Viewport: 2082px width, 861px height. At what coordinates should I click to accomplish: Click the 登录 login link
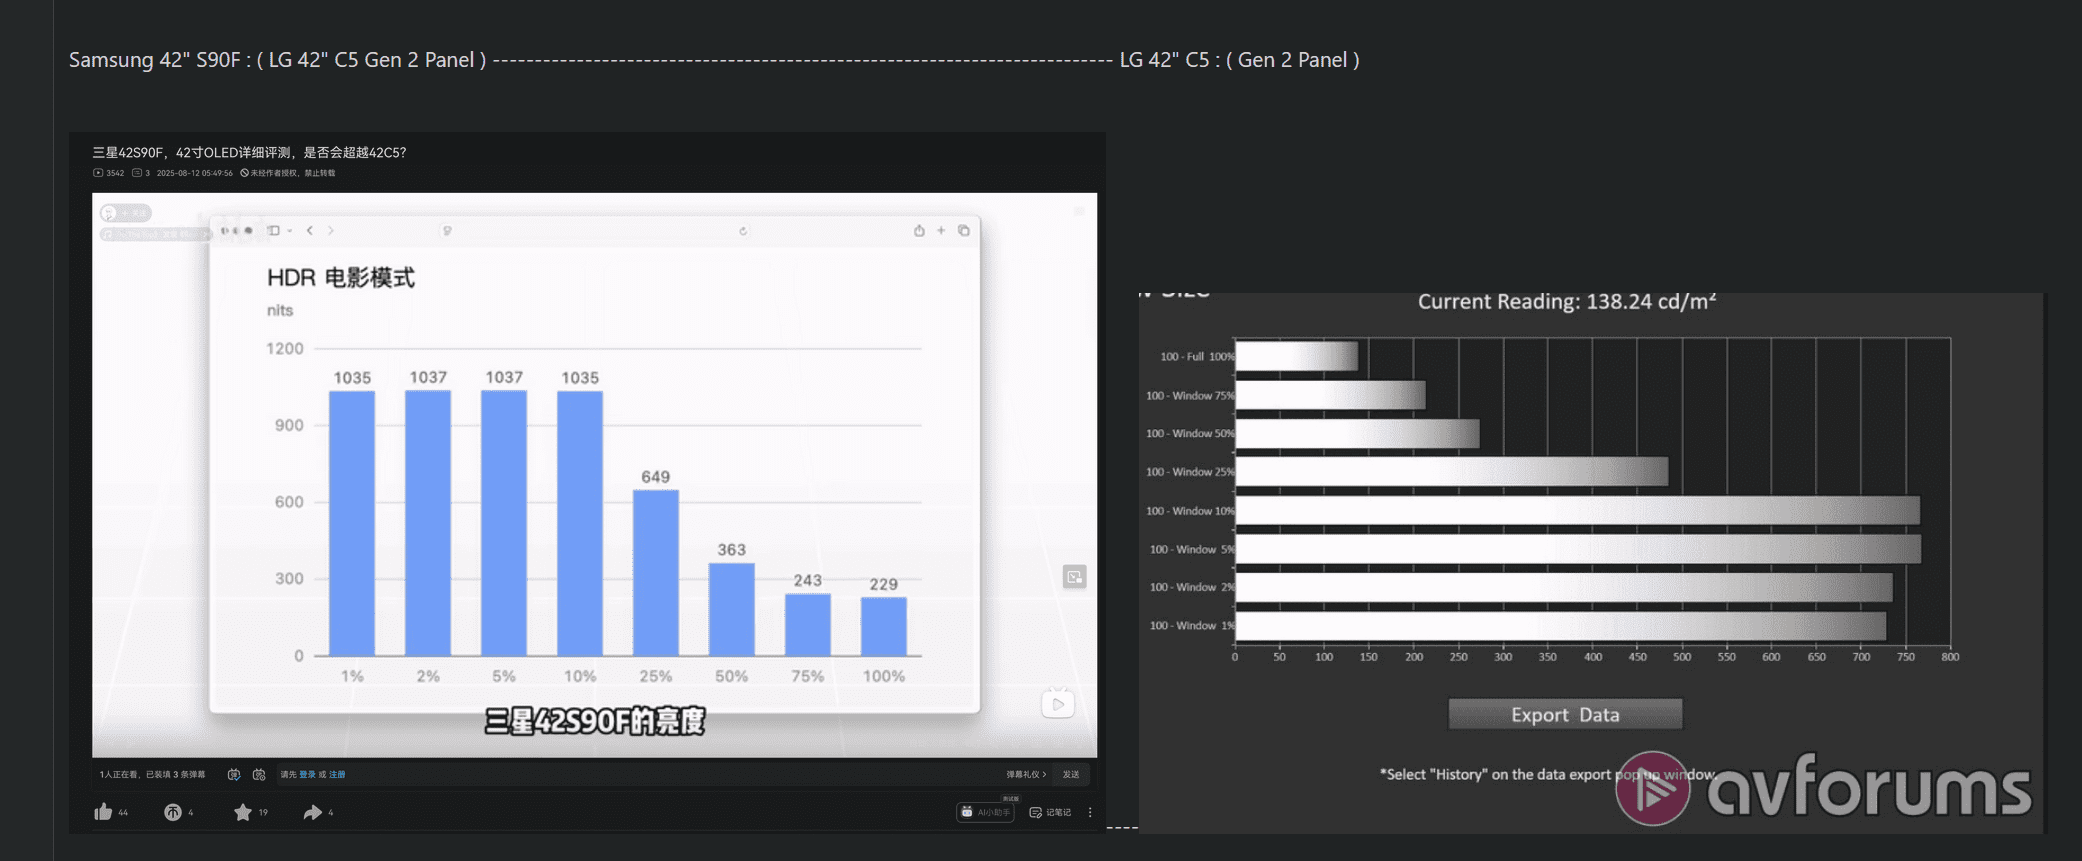click(307, 774)
